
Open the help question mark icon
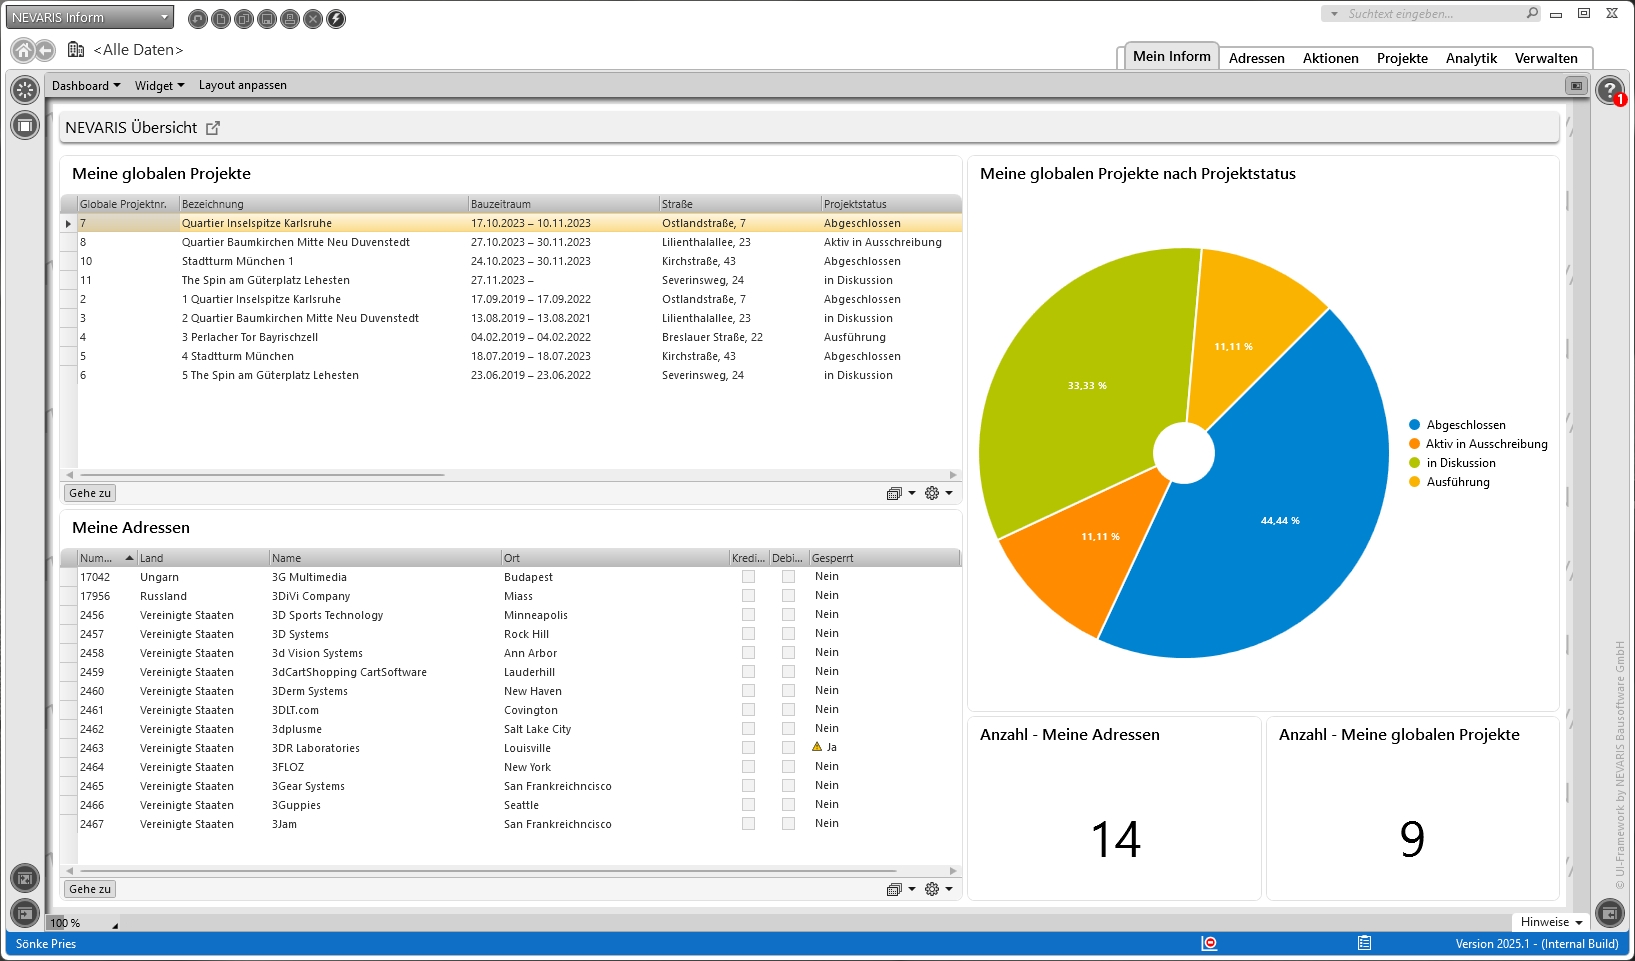pos(1609,90)
